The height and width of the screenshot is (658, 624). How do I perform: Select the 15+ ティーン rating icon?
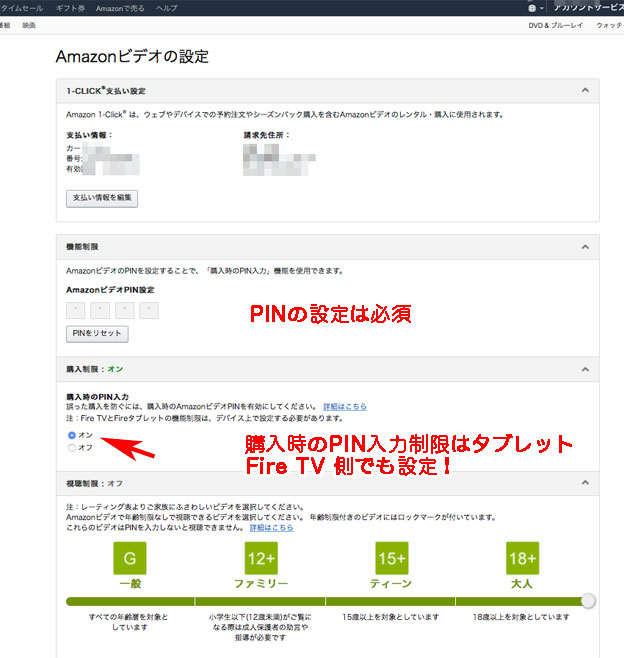[x=392, y=558]
